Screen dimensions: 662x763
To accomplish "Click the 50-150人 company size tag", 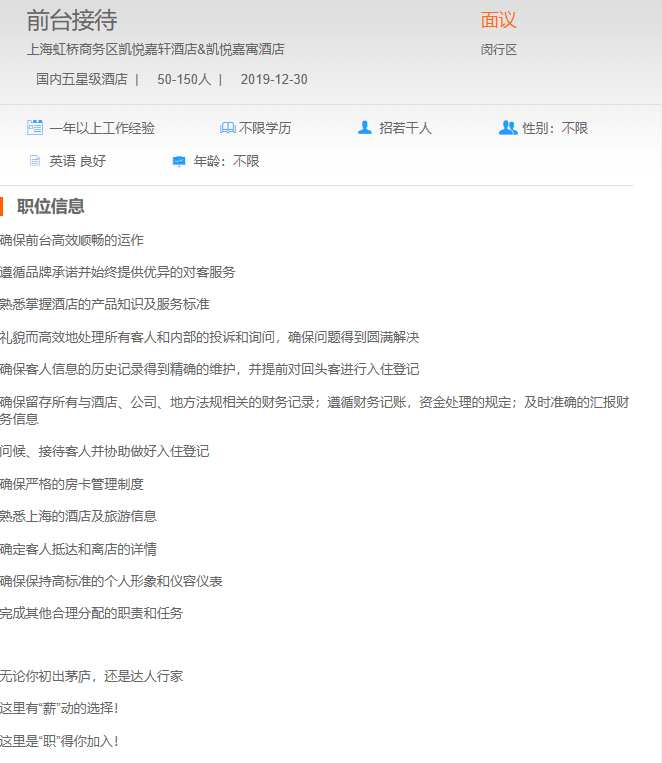I will 184,79.
